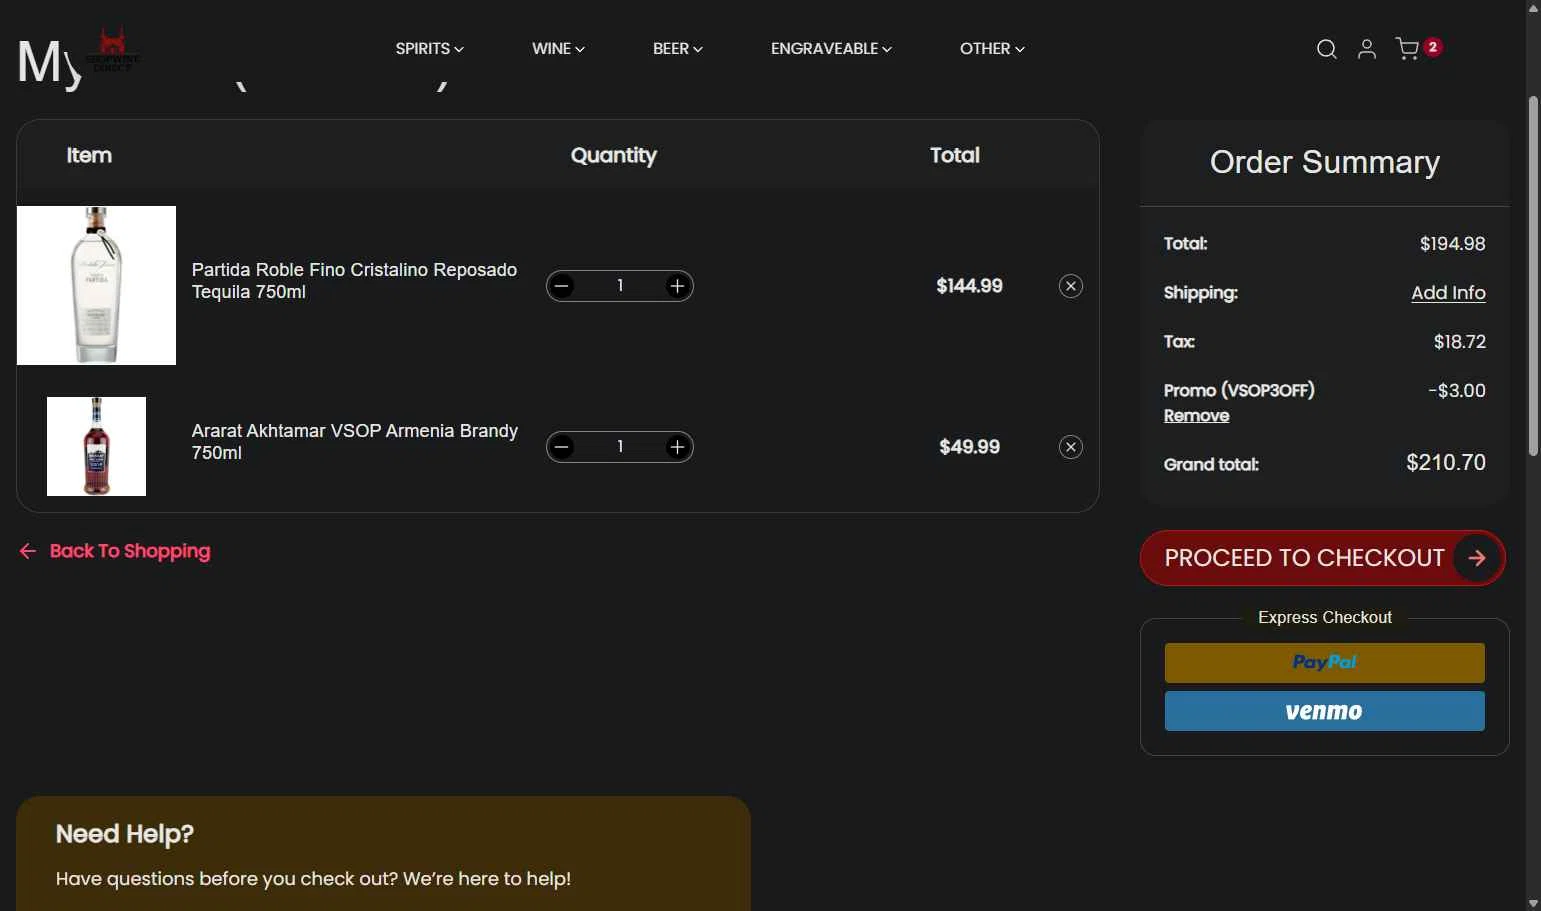Click the $210.70 grand total value
The image size is (1541, 911).
point(1446,462)
